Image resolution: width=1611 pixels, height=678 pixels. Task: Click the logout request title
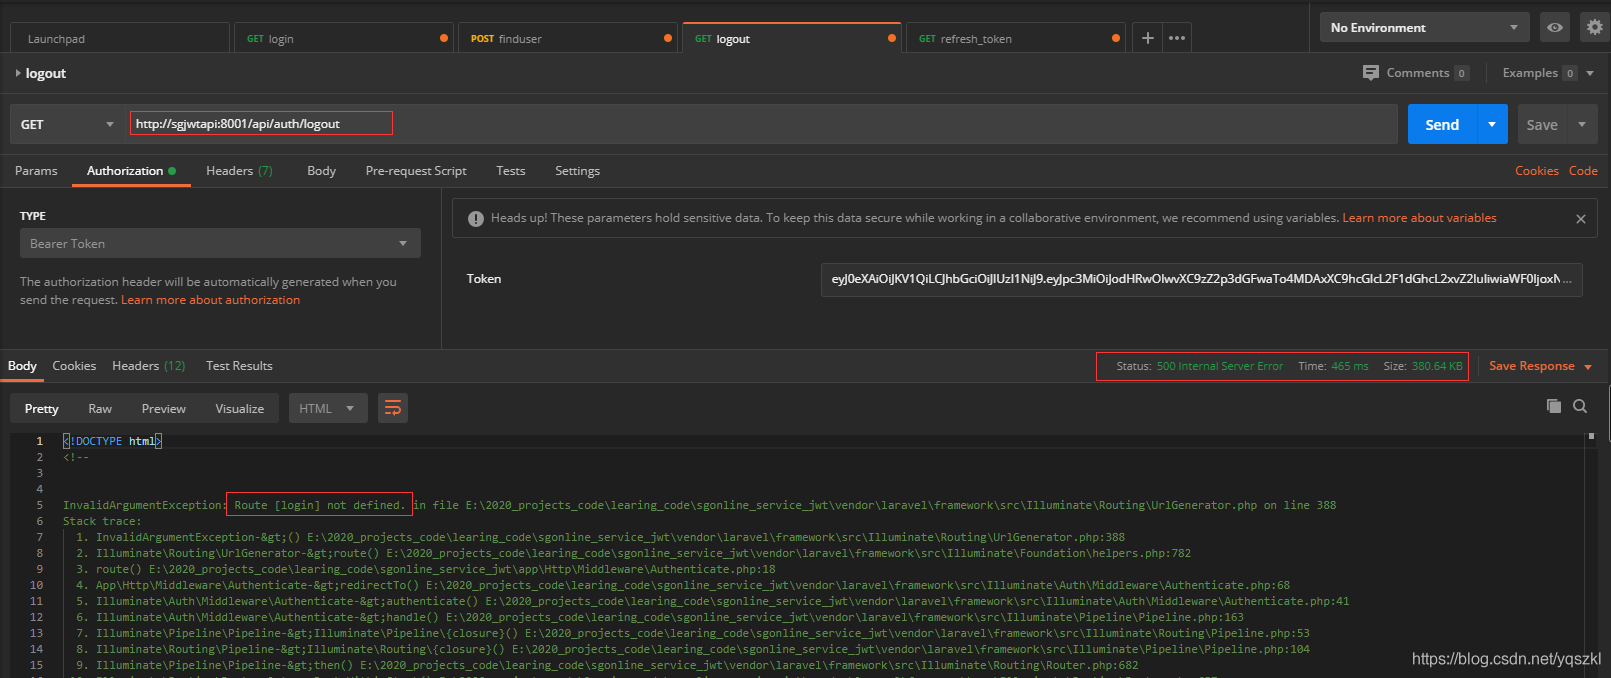point(46,73)
